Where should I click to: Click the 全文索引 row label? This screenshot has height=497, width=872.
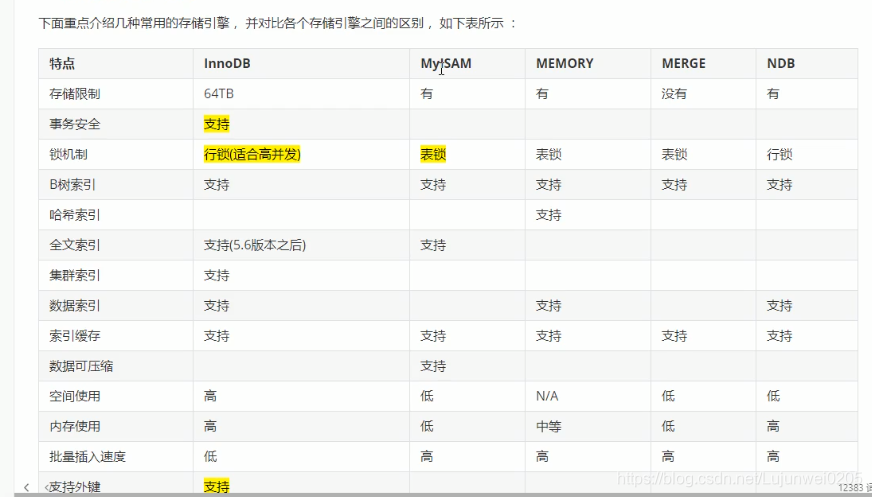(x=75, y=245)
